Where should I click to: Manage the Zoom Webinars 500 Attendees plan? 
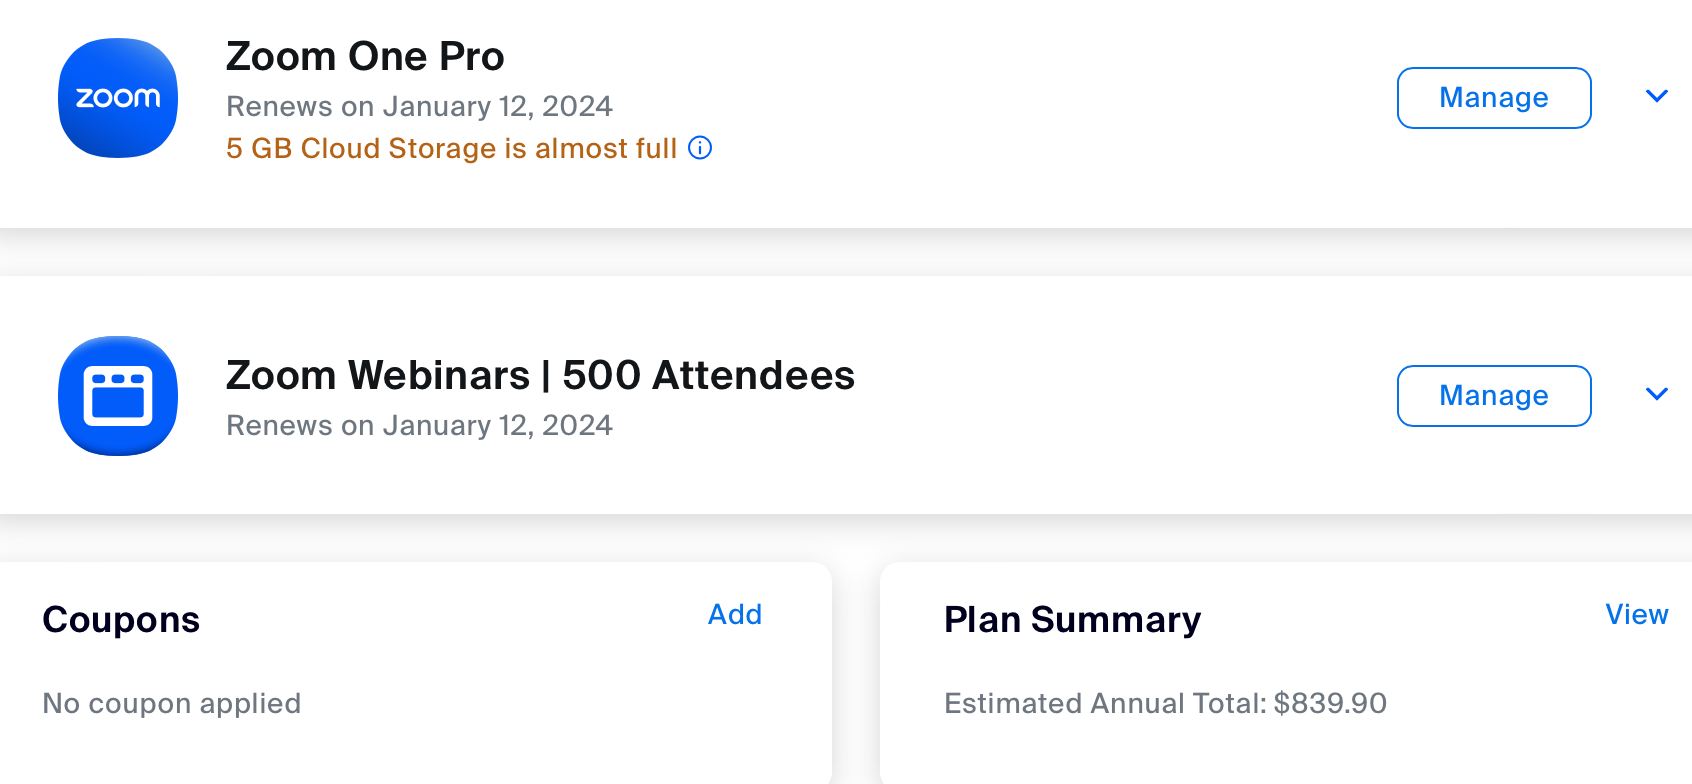tap(1494, 396)
